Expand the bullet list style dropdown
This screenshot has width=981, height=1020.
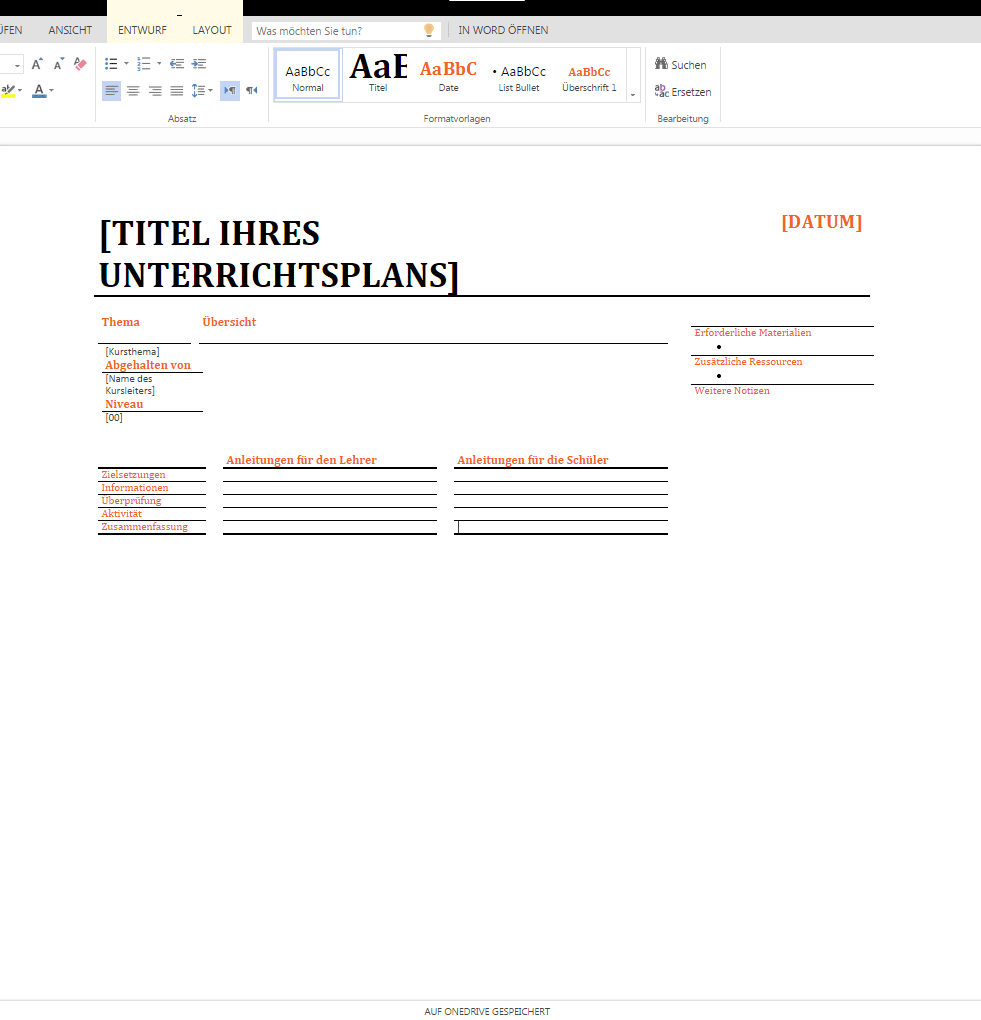click(126, 64)
